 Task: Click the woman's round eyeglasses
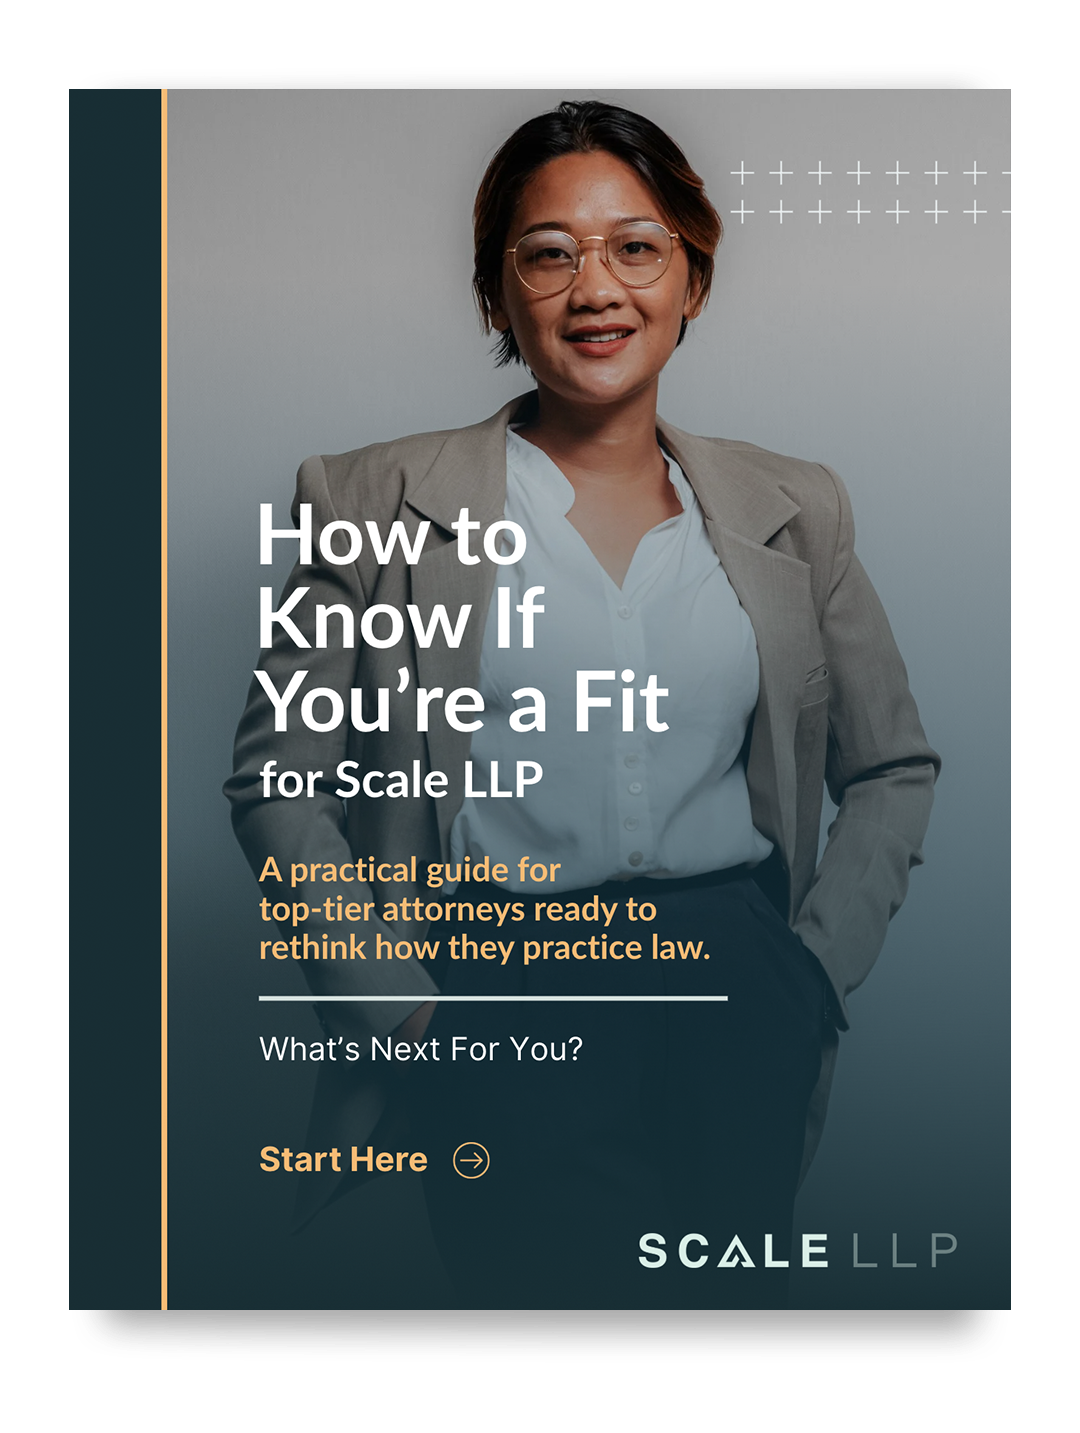[593, 257]
